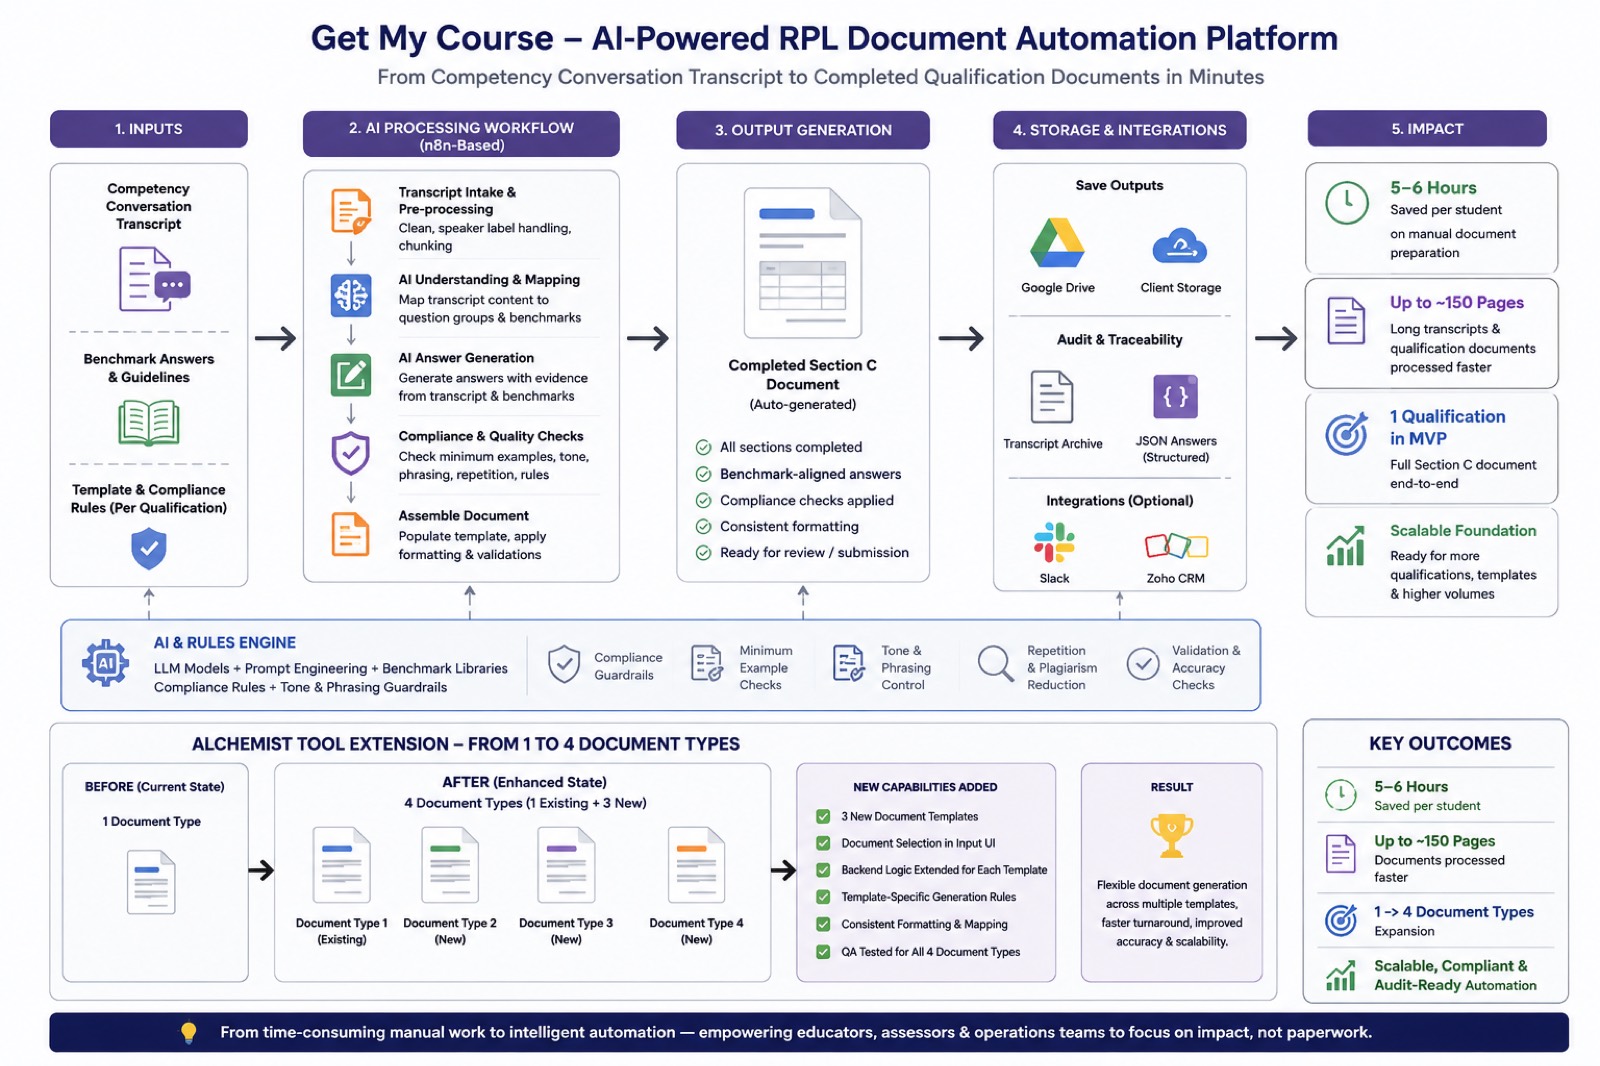The image size is (1600, 1066).
Task: Toggle the QA Tested for All 4 Document Types checkbox
Action: point(823,952)
